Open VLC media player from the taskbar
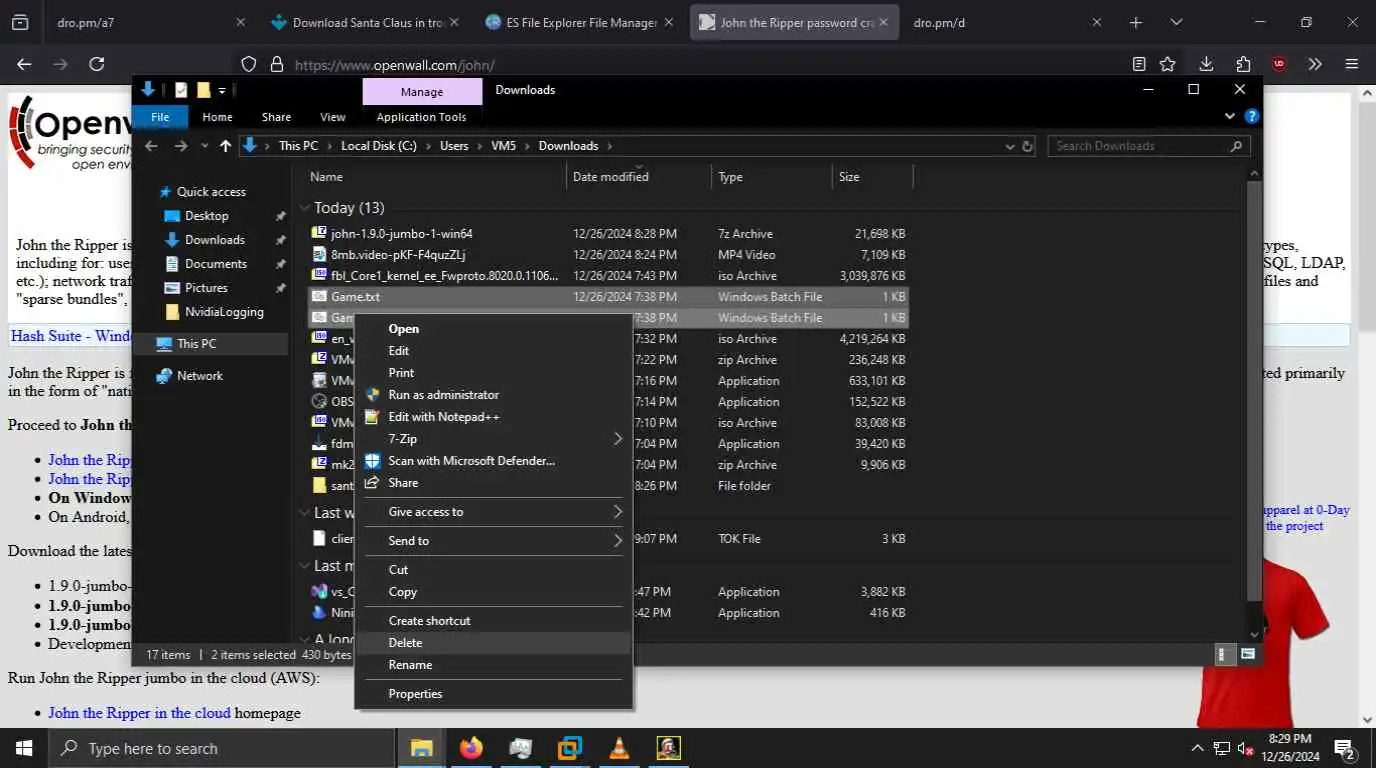This screenshot has width=1376, height=768. tap(619, 748)
